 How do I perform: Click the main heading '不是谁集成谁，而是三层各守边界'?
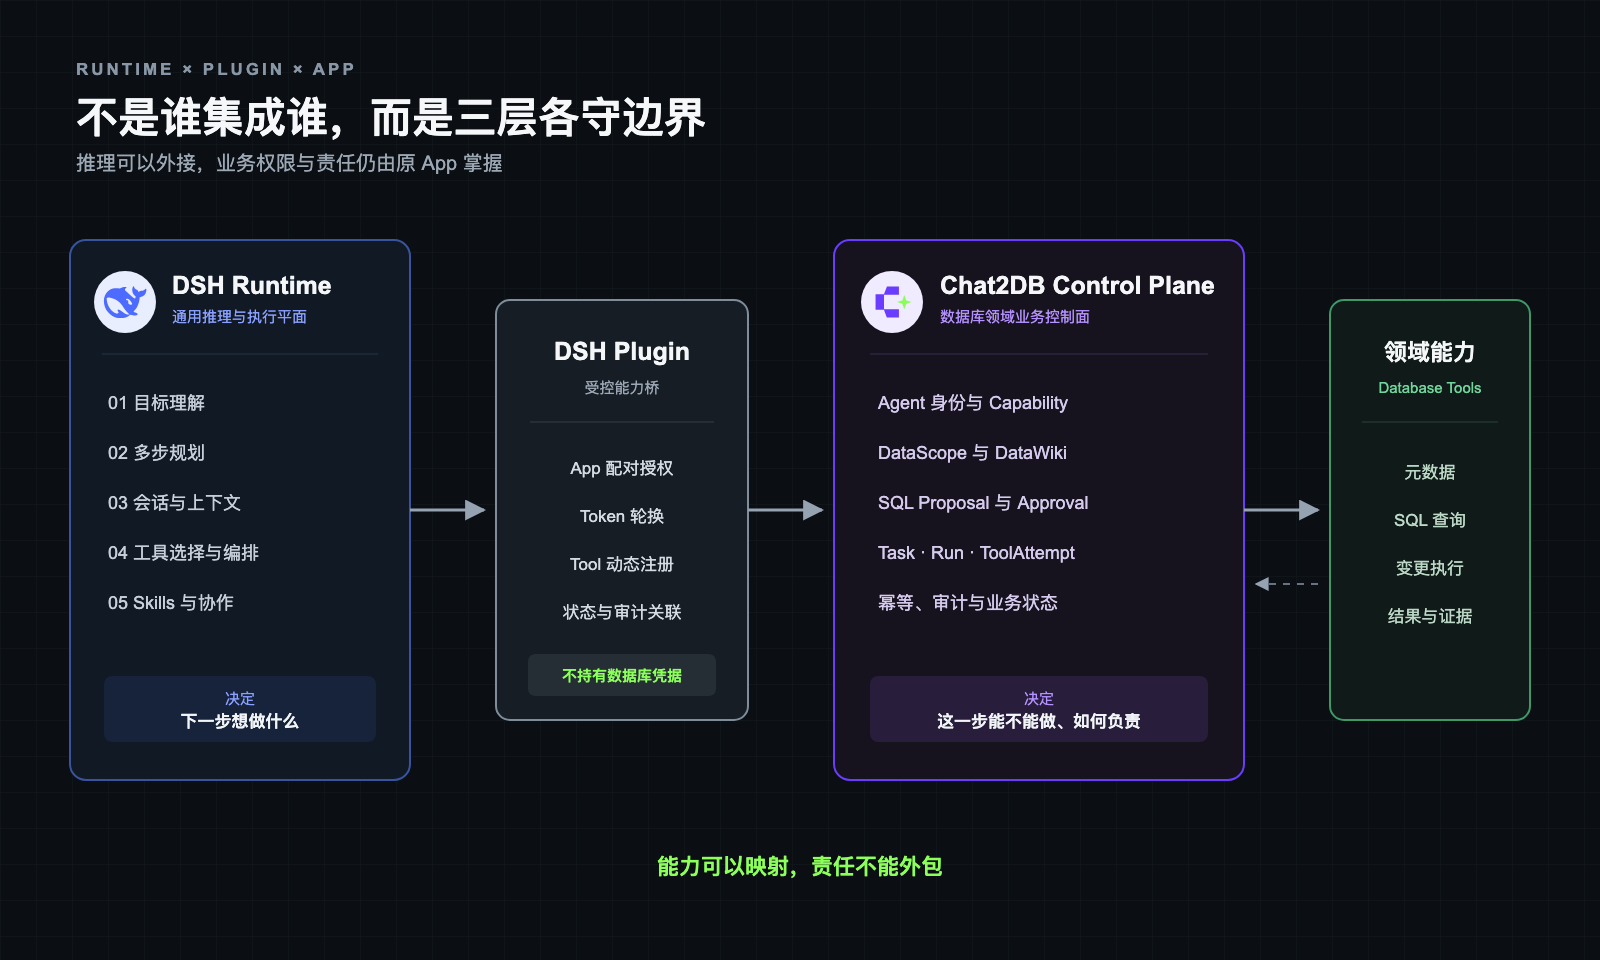pyautogui.click(x=391, y=118)
